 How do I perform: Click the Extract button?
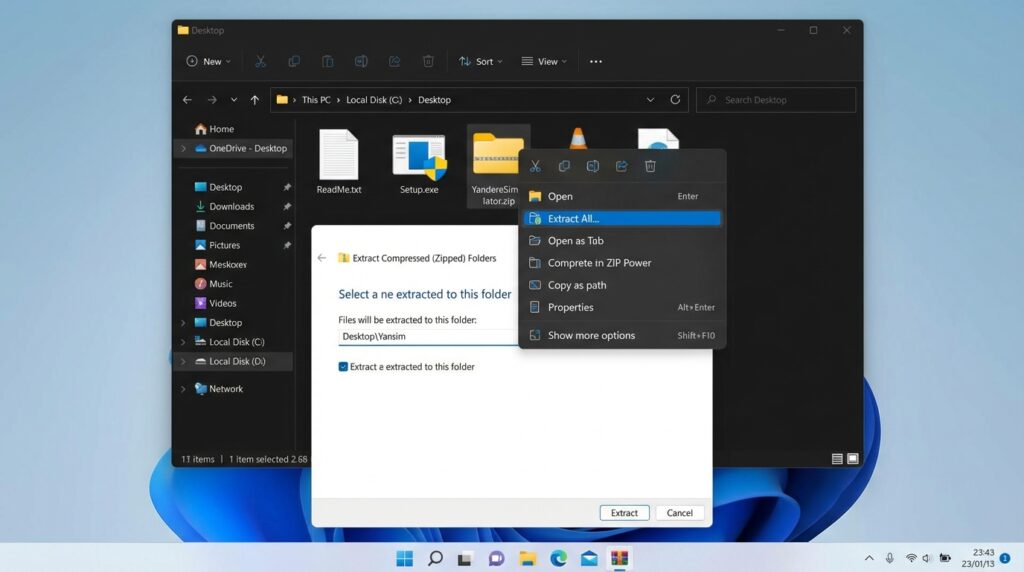(x=624, y=513)
